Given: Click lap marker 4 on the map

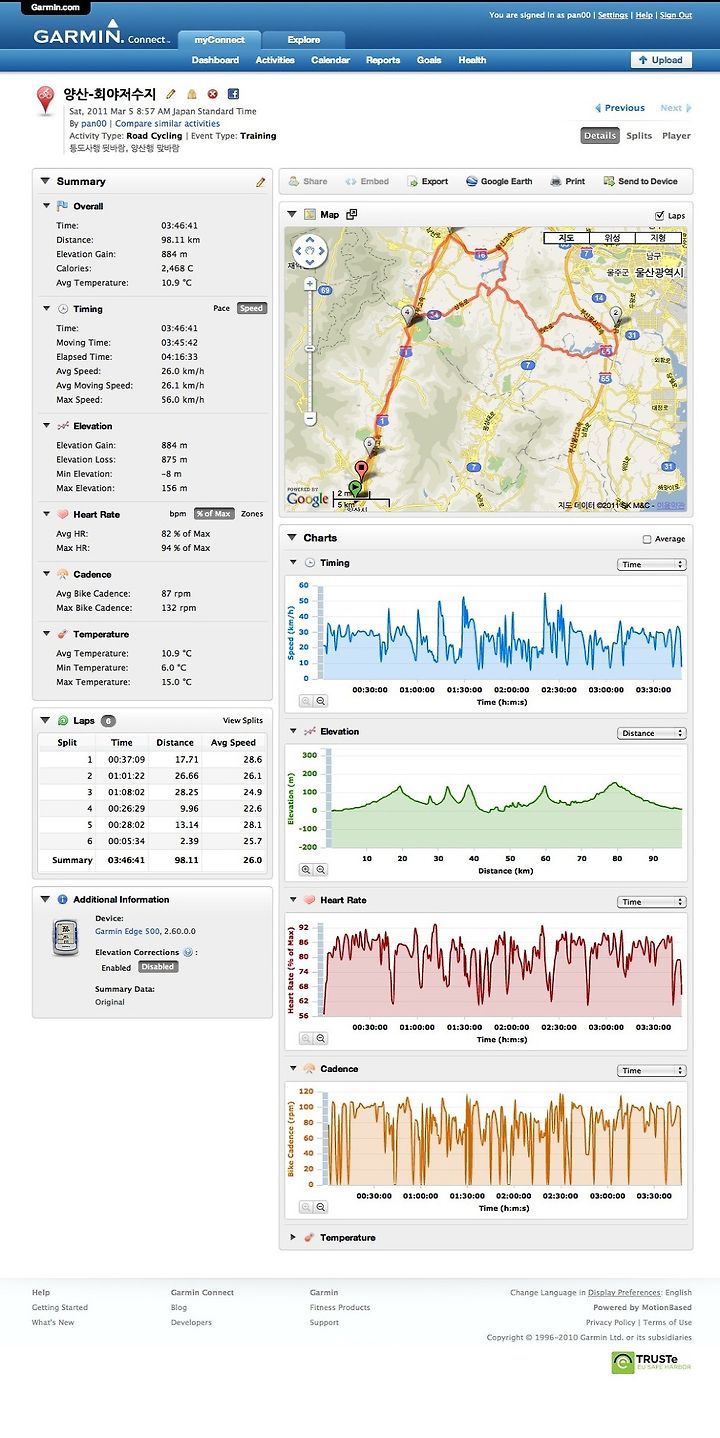Looking at the screenshot, I should pos(407,314).
